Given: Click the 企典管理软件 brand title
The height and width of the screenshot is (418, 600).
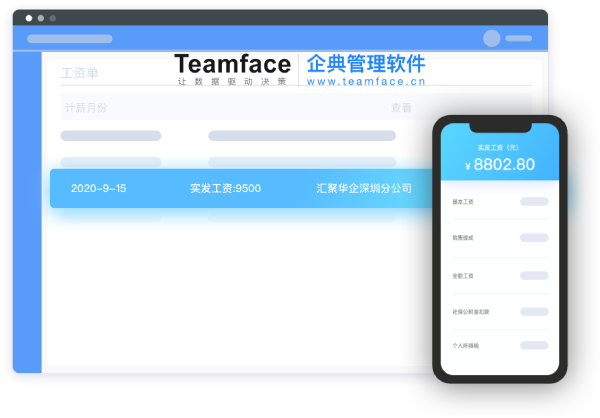Looking at the screenshot, I should pyautogui.click(x=366, y=63).
